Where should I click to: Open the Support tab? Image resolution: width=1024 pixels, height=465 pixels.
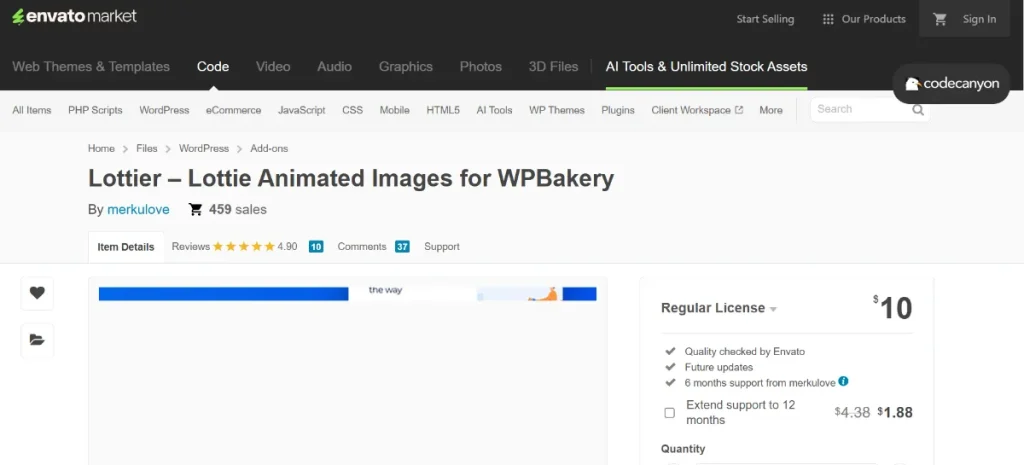442,247
